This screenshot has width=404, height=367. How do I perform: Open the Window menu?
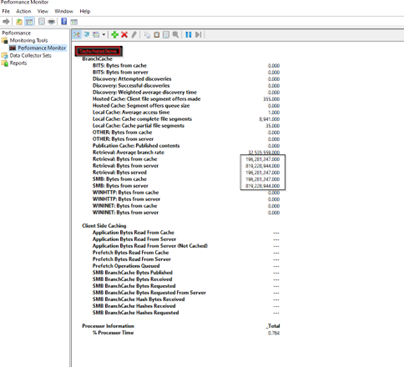pos(64,11)
